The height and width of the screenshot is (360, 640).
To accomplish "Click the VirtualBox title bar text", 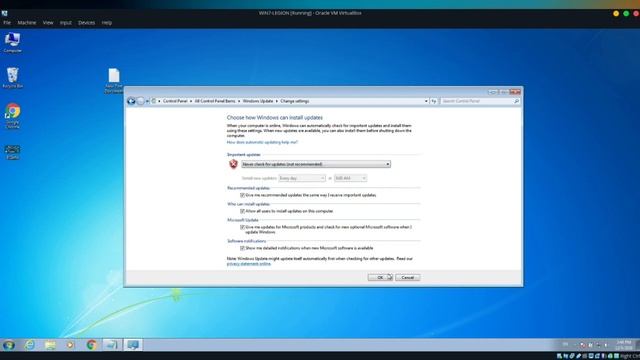I will click(310, 13).
